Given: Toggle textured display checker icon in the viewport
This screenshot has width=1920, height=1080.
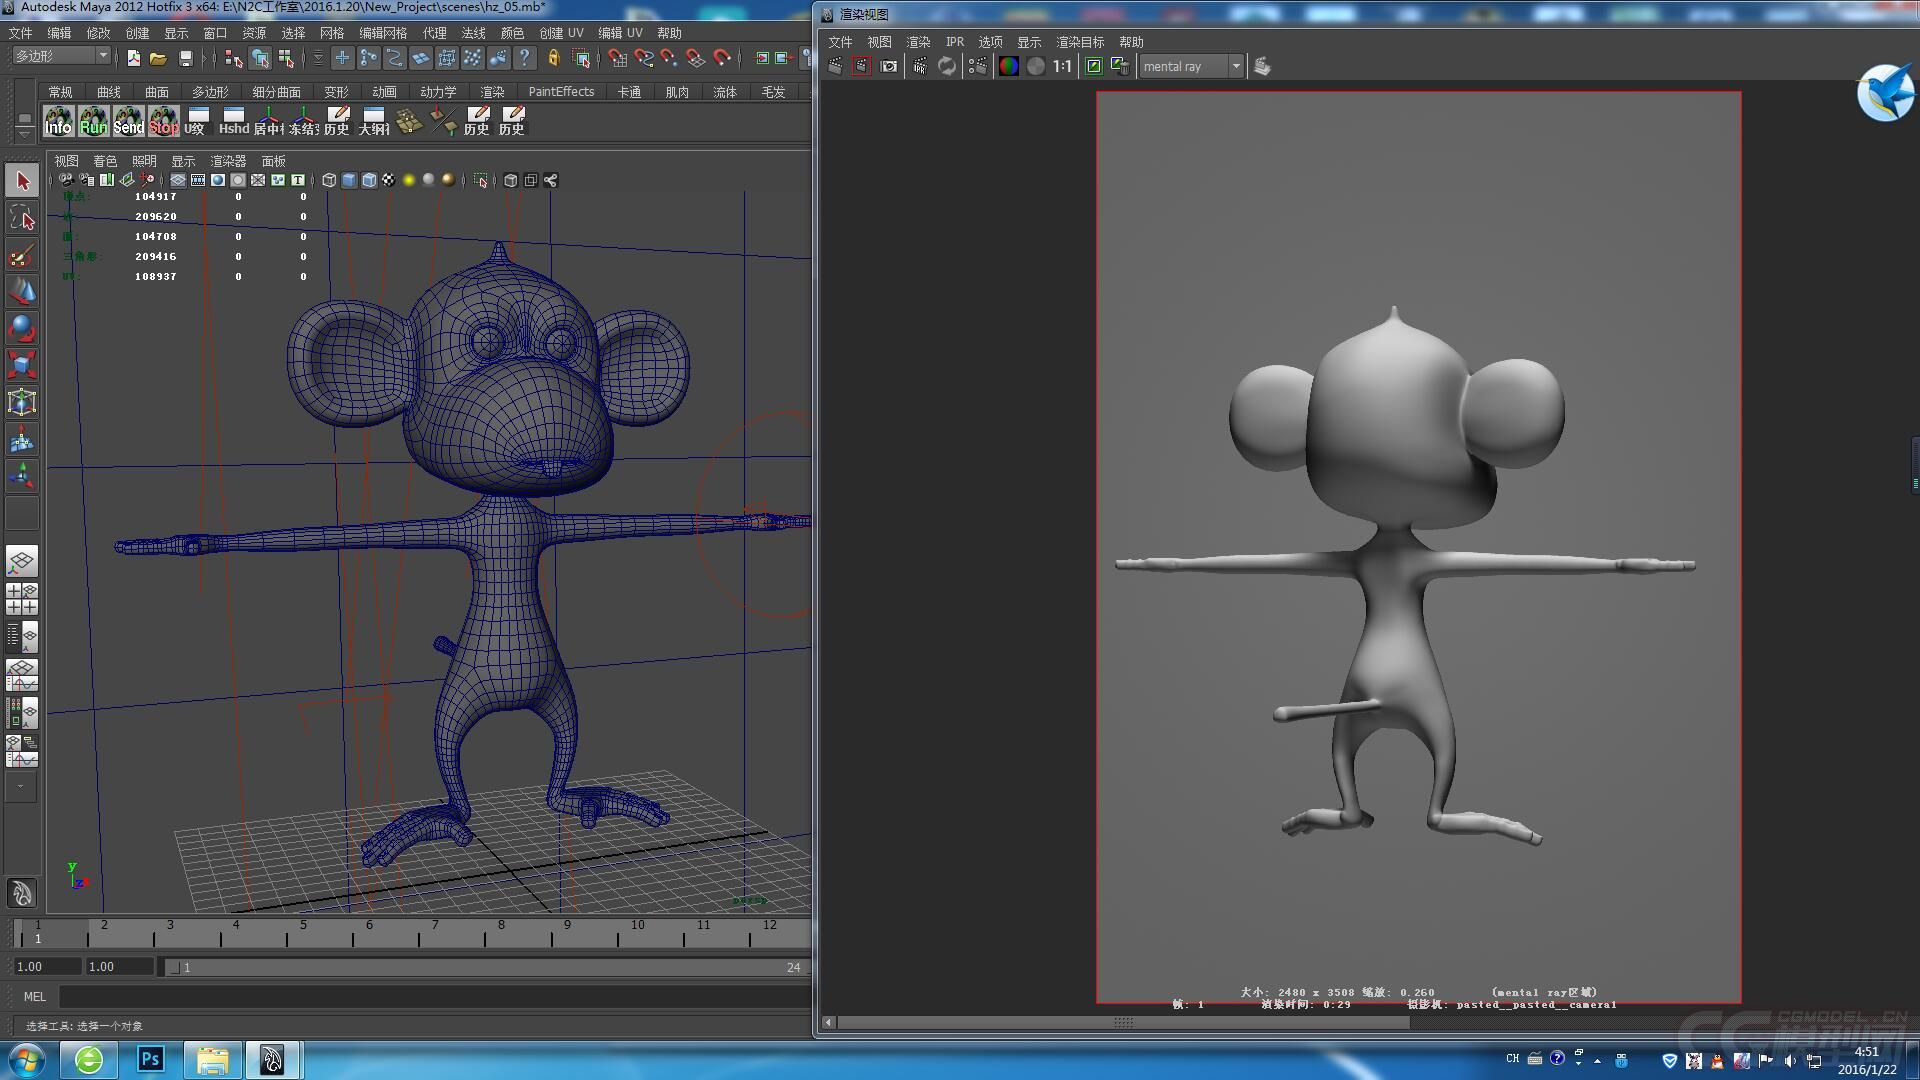Looking at the screenshot, I should [x=388, y=180].
